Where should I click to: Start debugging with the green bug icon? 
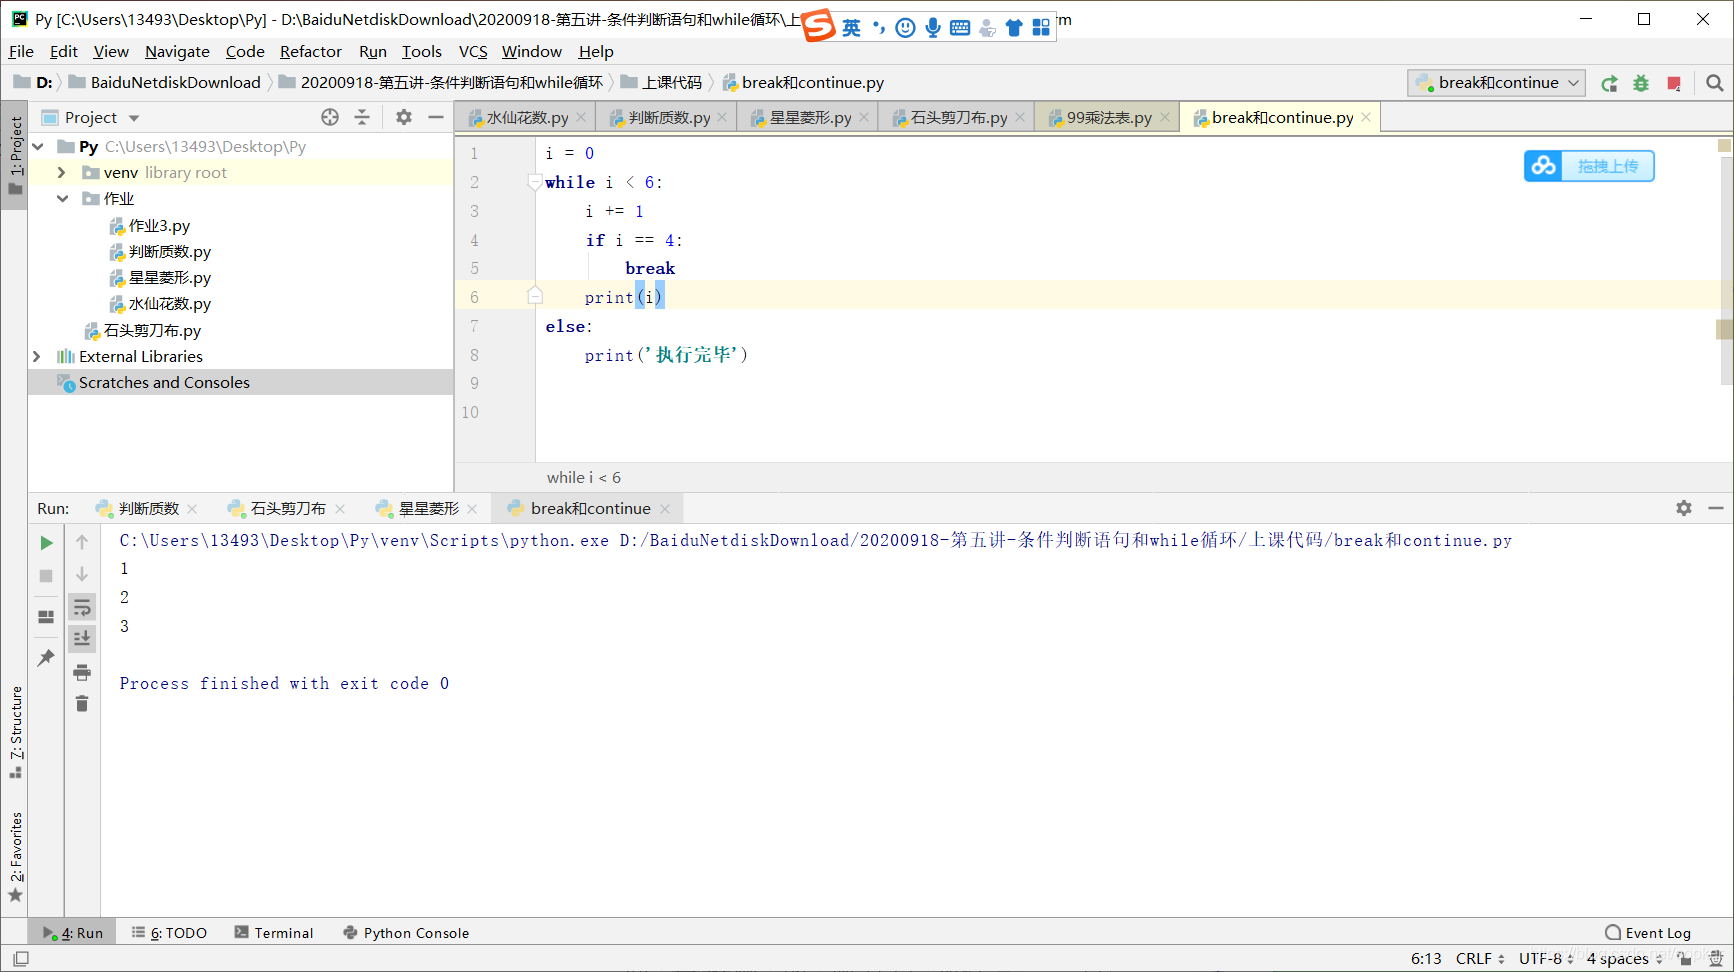1641,84
